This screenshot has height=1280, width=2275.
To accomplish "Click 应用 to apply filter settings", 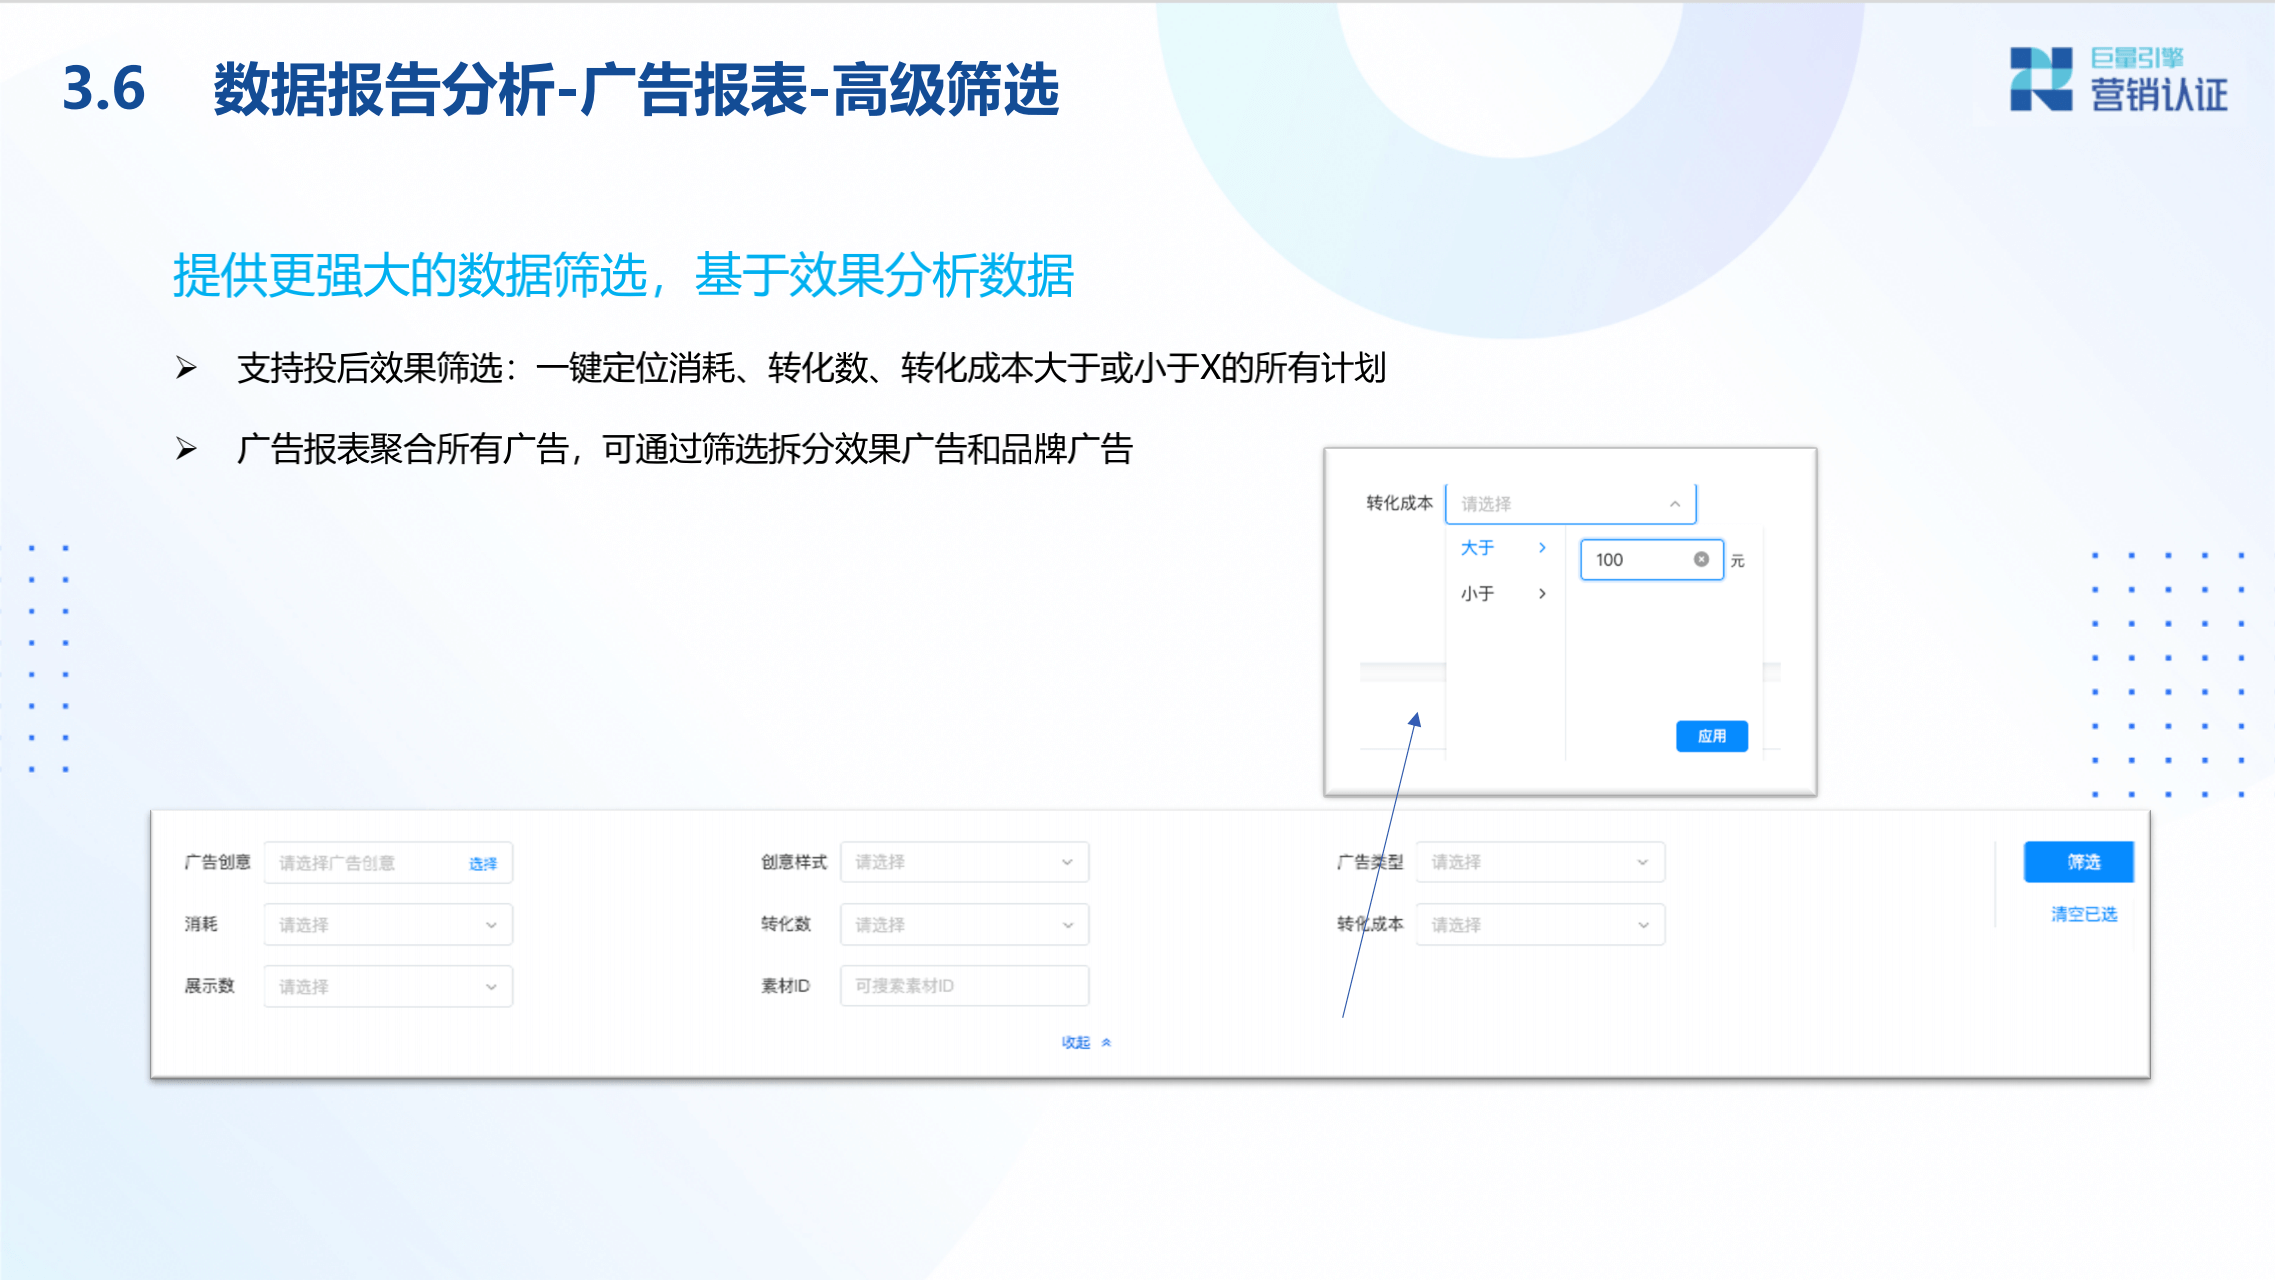I will coord(1708,736).
